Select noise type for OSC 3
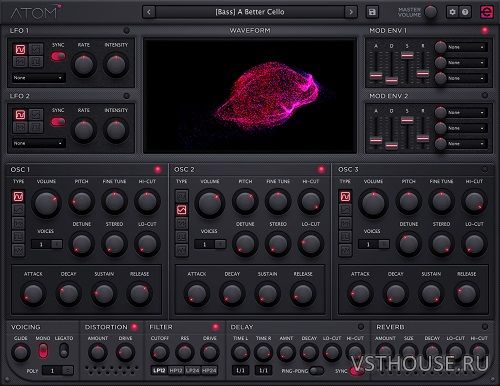The width and height of the screenshot is (500, 386). (x=345, y=250)
